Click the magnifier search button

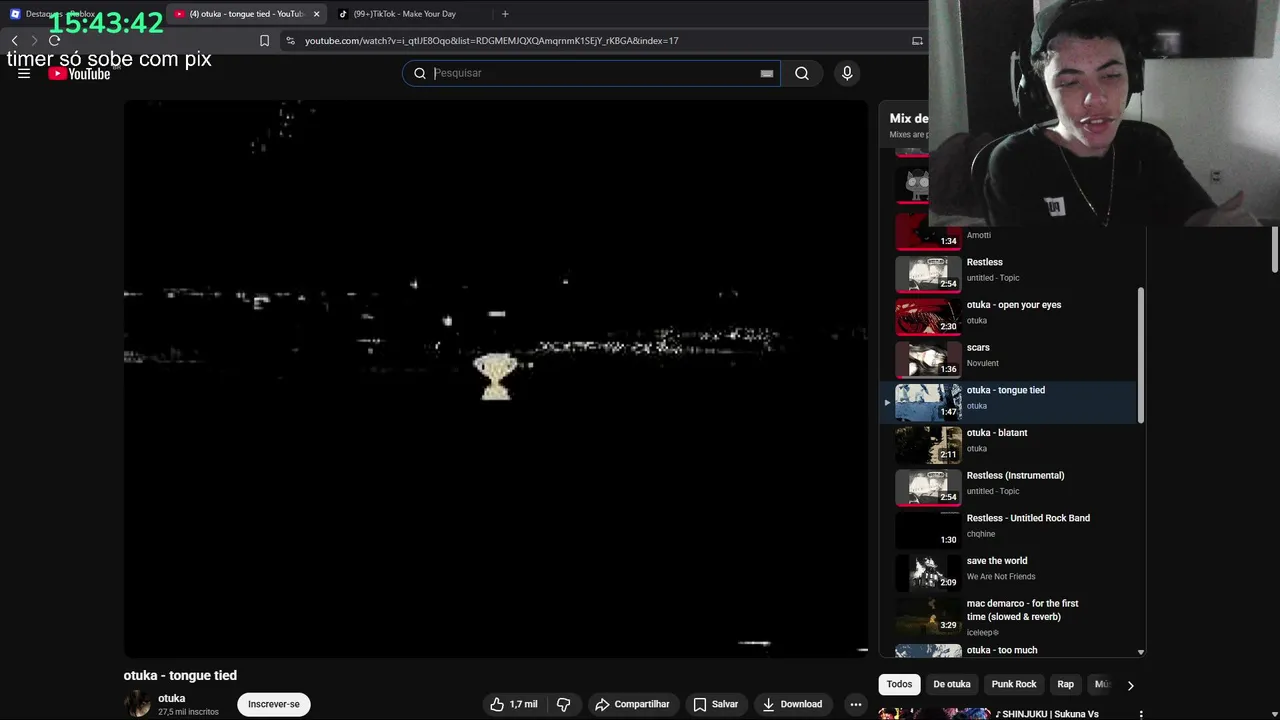point(802,73)
